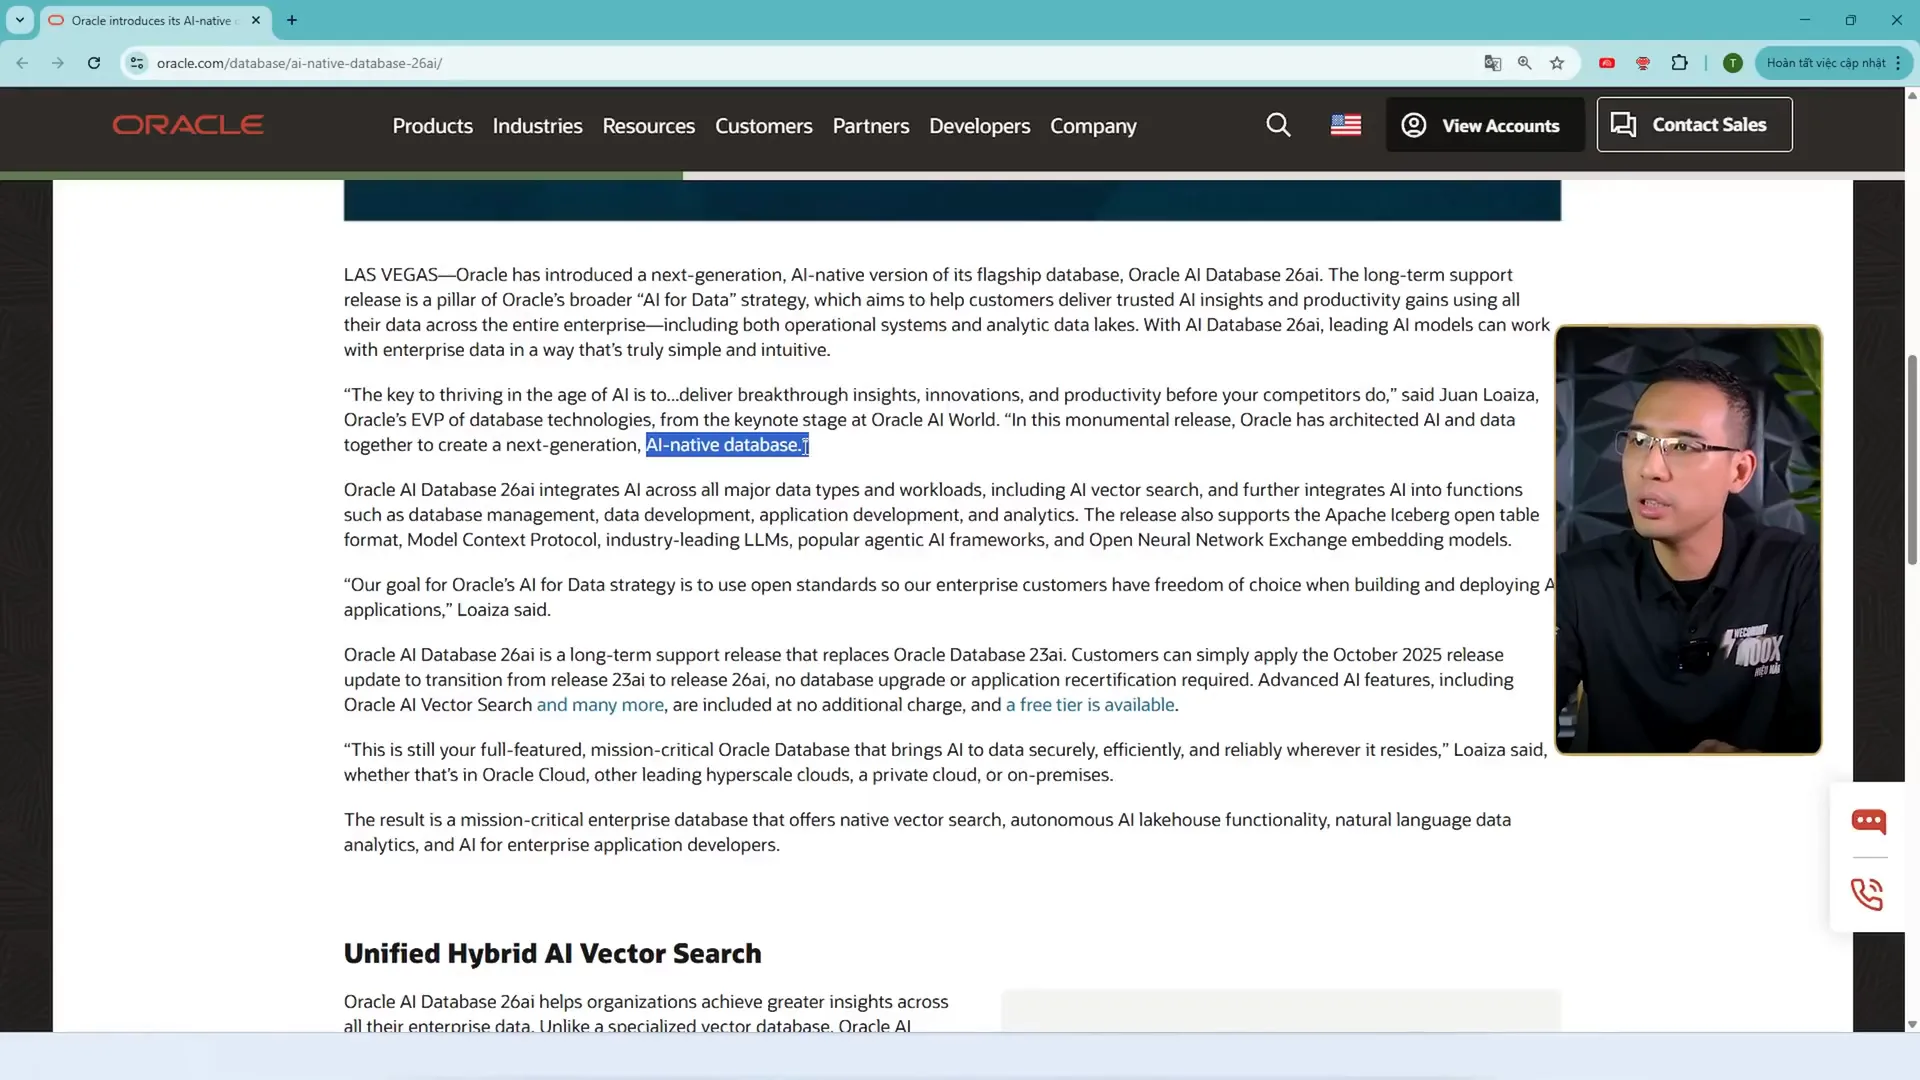The height and width of the screenshot is (1080, 1920).
Task: Click the page vertical scrollbar thumb
Action: point(1912,460)
